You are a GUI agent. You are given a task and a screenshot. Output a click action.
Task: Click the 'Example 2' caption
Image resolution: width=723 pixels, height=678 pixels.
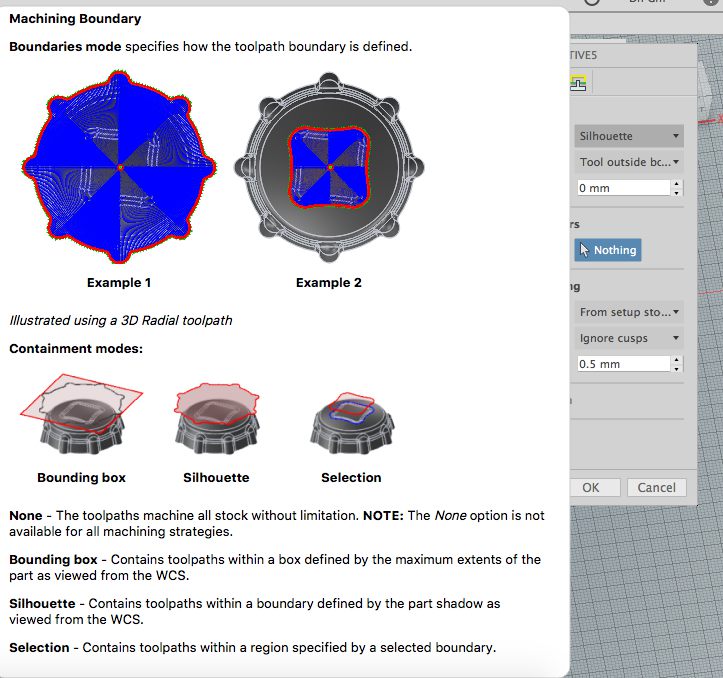tap(329, 283)
